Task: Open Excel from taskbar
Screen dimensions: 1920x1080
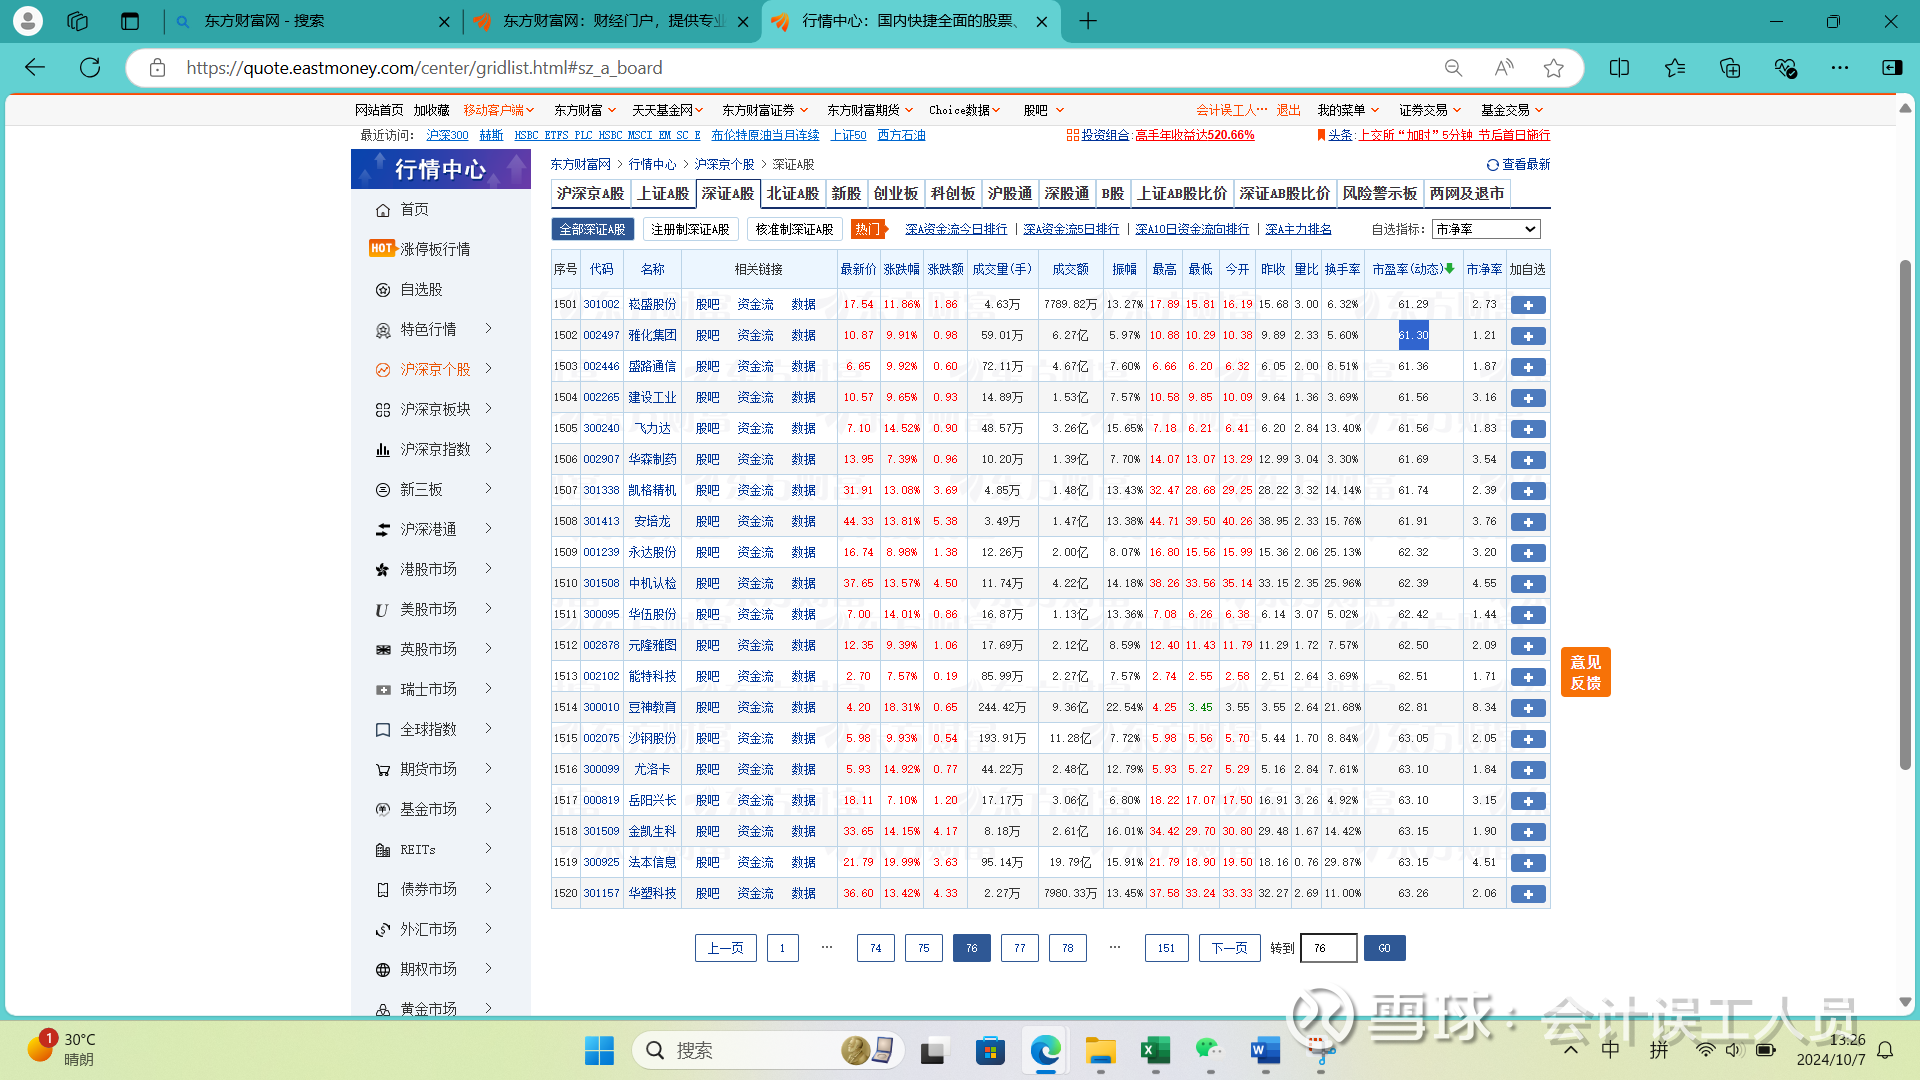Action: (x=1155, y=1050)
